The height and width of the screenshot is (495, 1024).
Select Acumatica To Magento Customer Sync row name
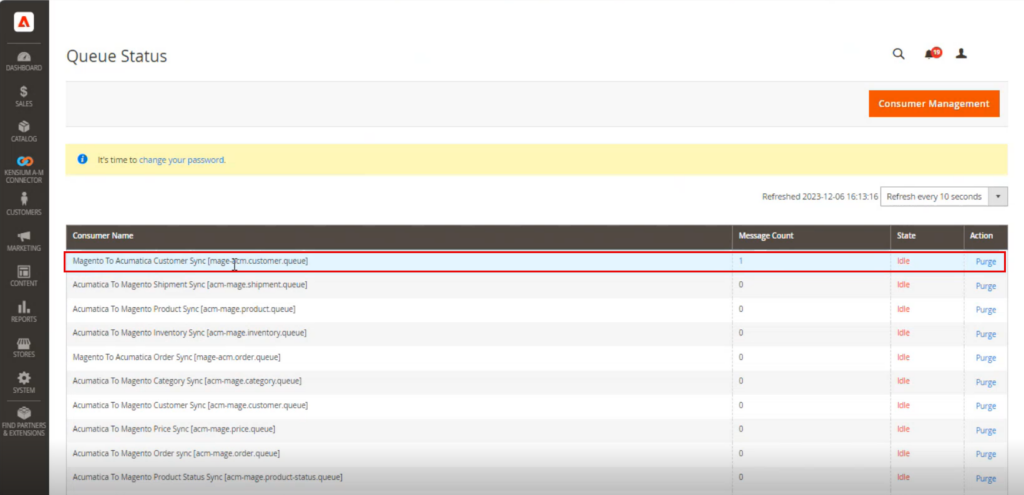pos(190,405)
